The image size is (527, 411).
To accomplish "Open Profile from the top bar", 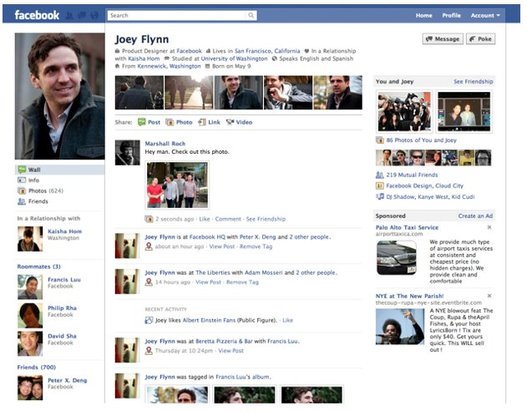I will click(x=451, y=15).
